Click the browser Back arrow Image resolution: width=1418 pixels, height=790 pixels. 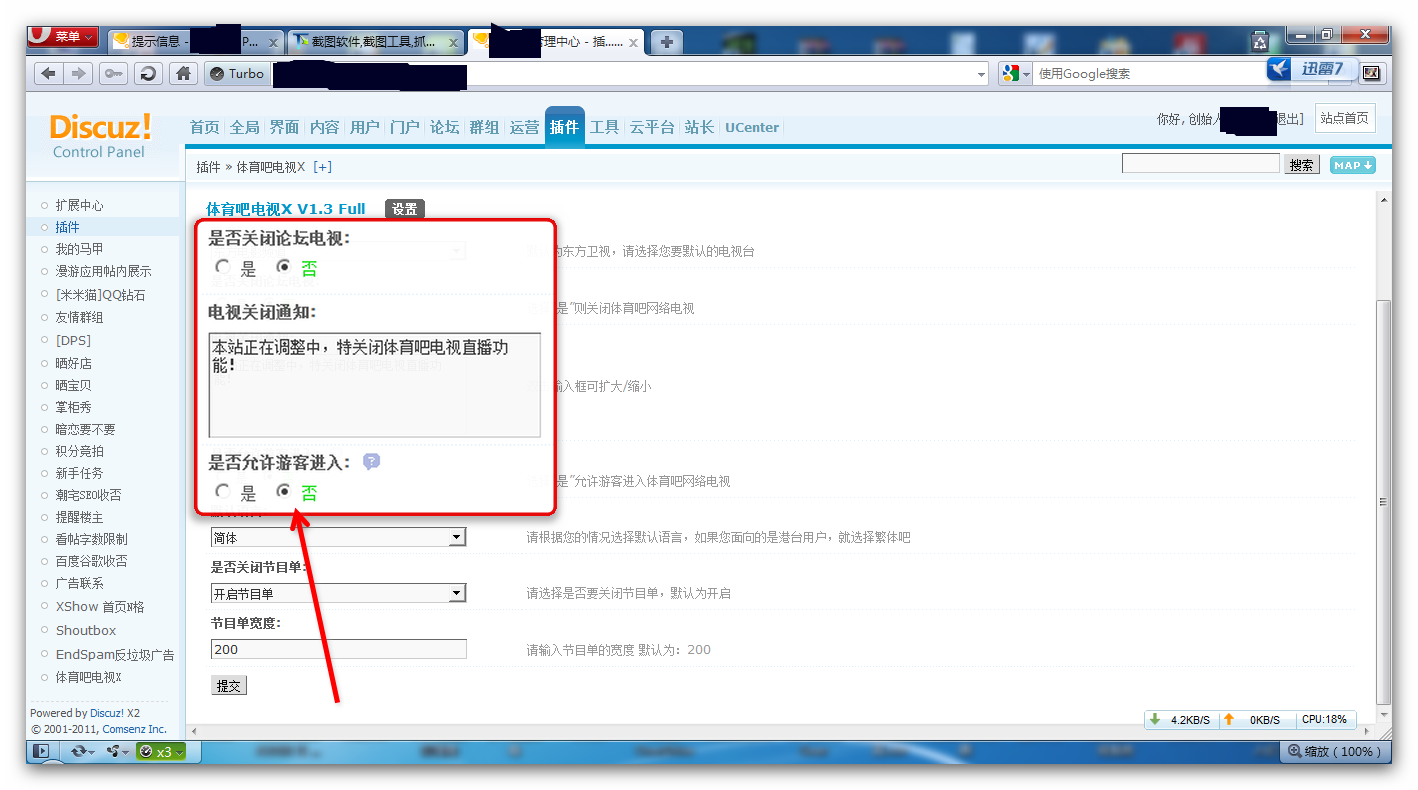point(48,73)
